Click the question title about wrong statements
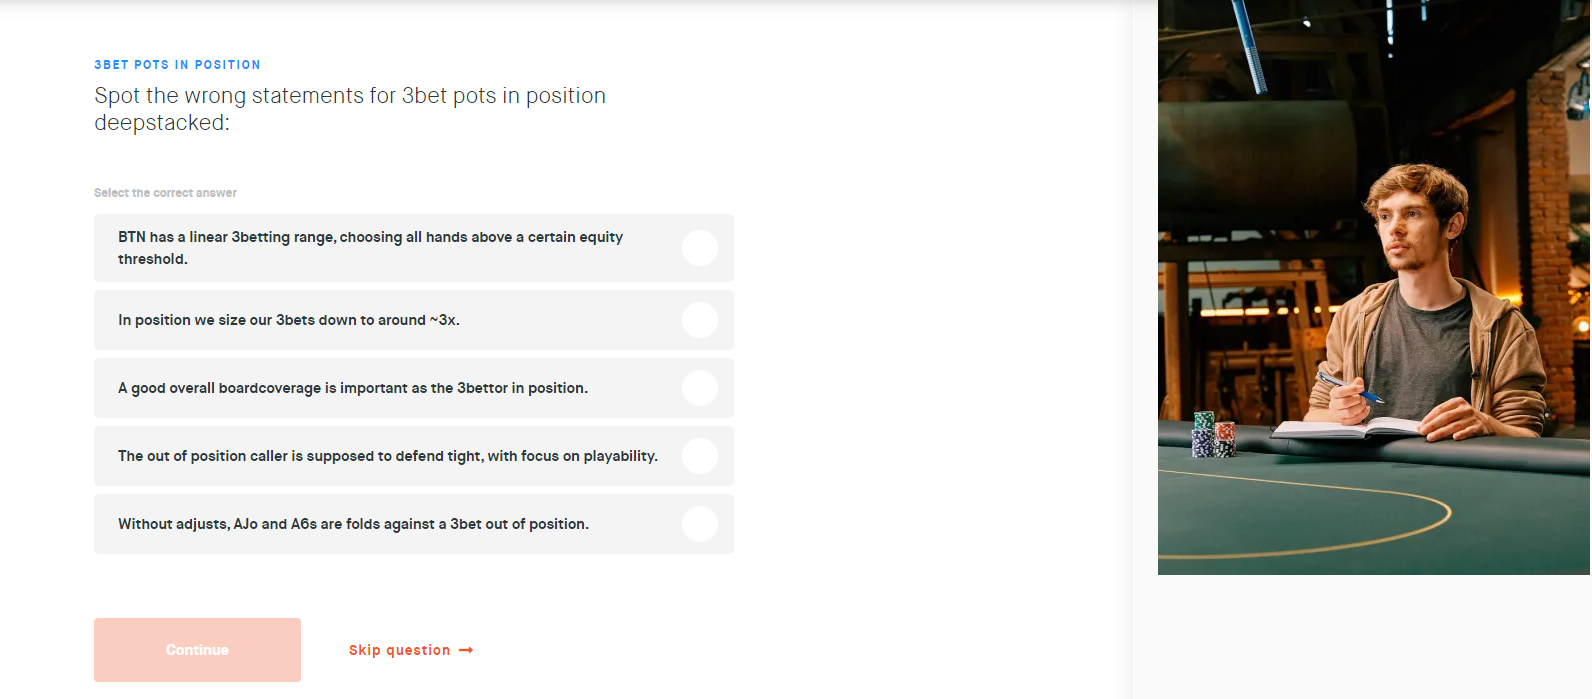The width and height of the screenshot is (1592, 699). click(x=350, y=109)
